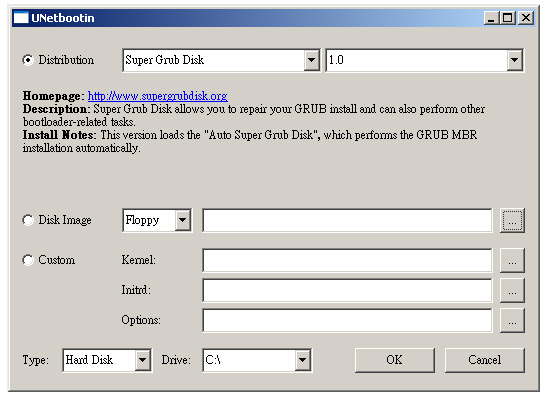Focus the Options input field
This screenshot has height=398, width=545.
click(x=347, y=320)
